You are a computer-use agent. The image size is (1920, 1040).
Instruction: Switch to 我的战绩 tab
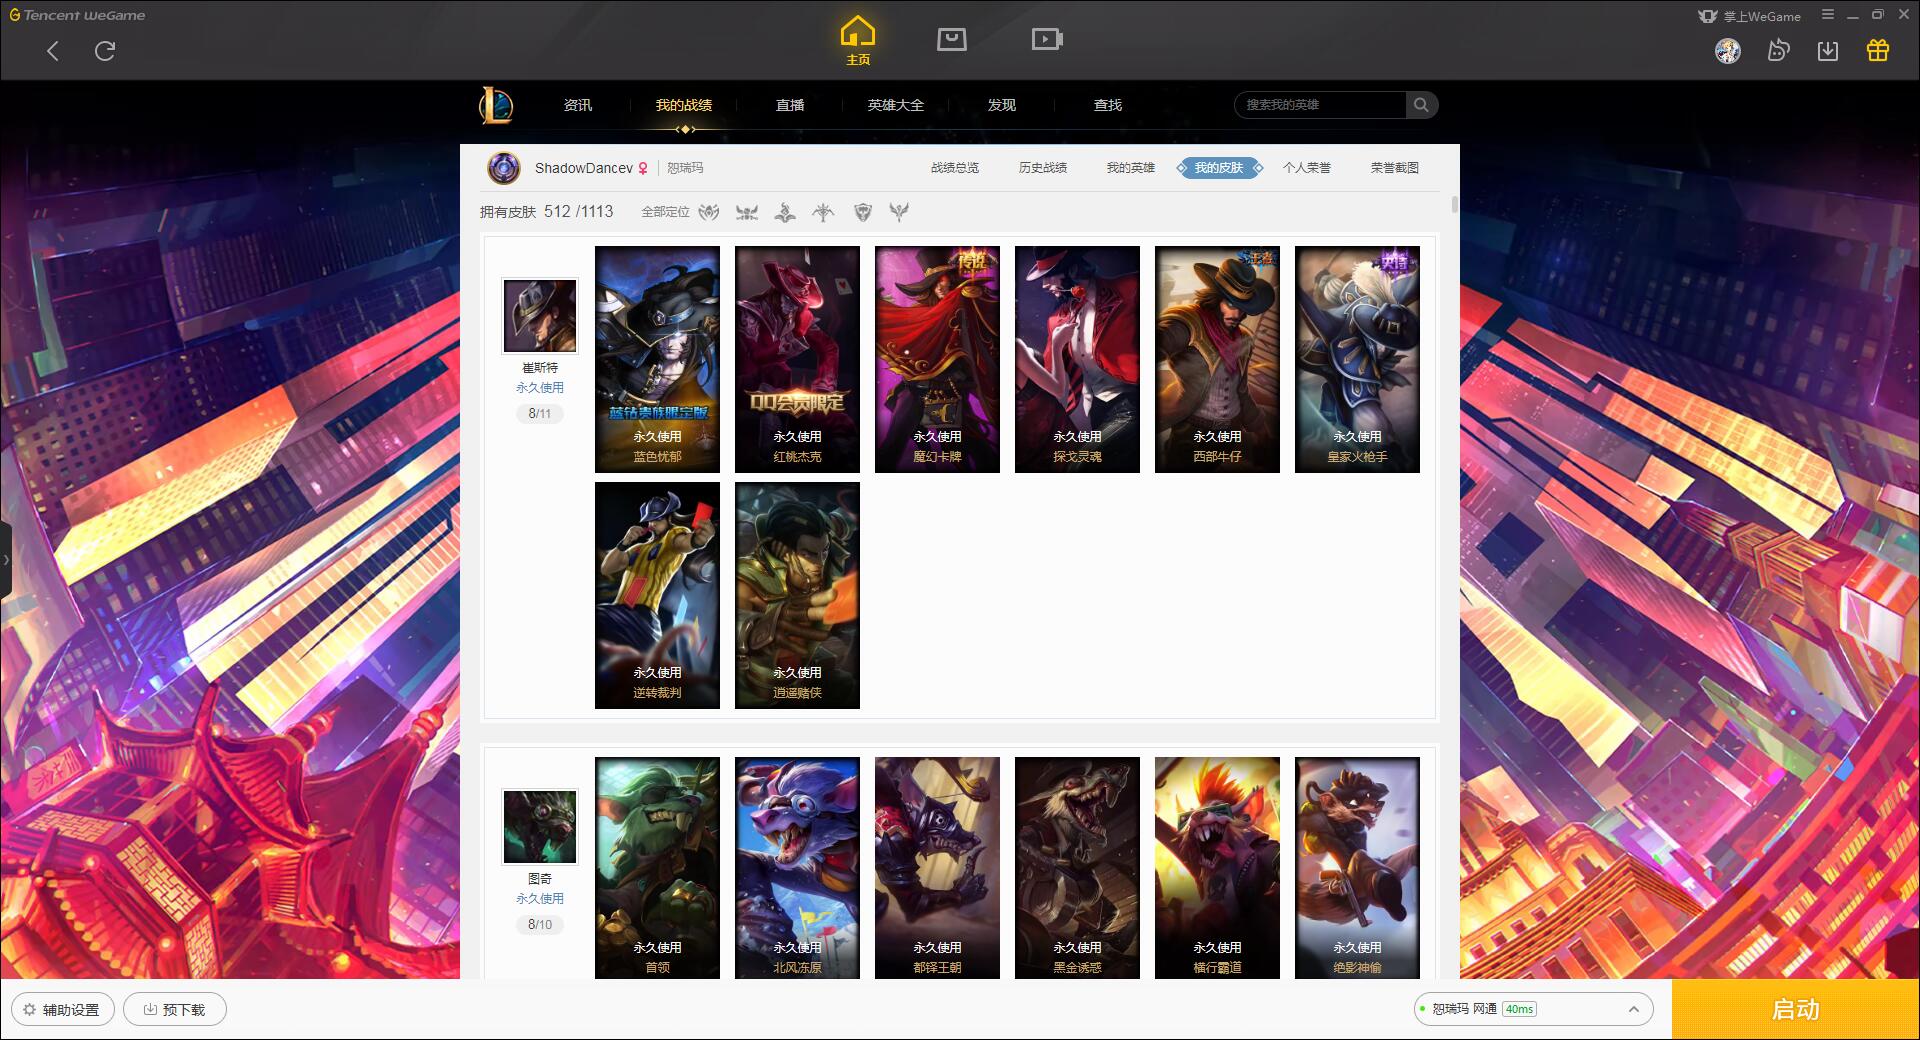[684, 105]
